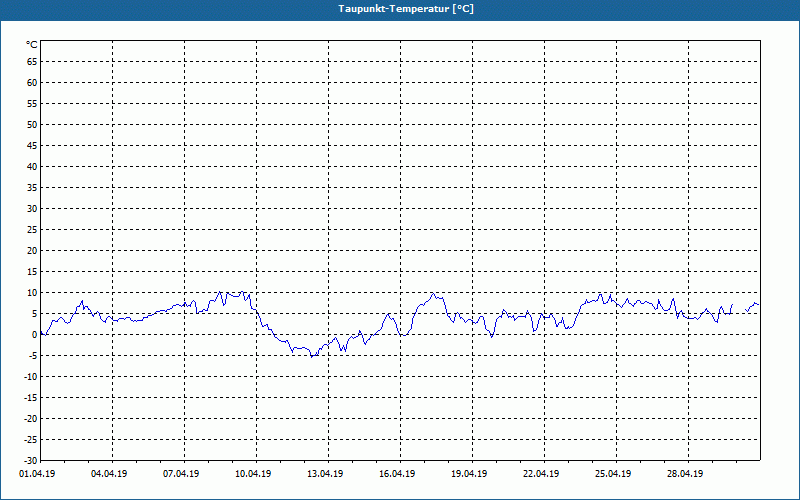Image resolution: width=800 pixels, height=500 pixels.
Task: Click the 0 y-axis tick label
Action: pyautogui.click(x=34, y=334)
